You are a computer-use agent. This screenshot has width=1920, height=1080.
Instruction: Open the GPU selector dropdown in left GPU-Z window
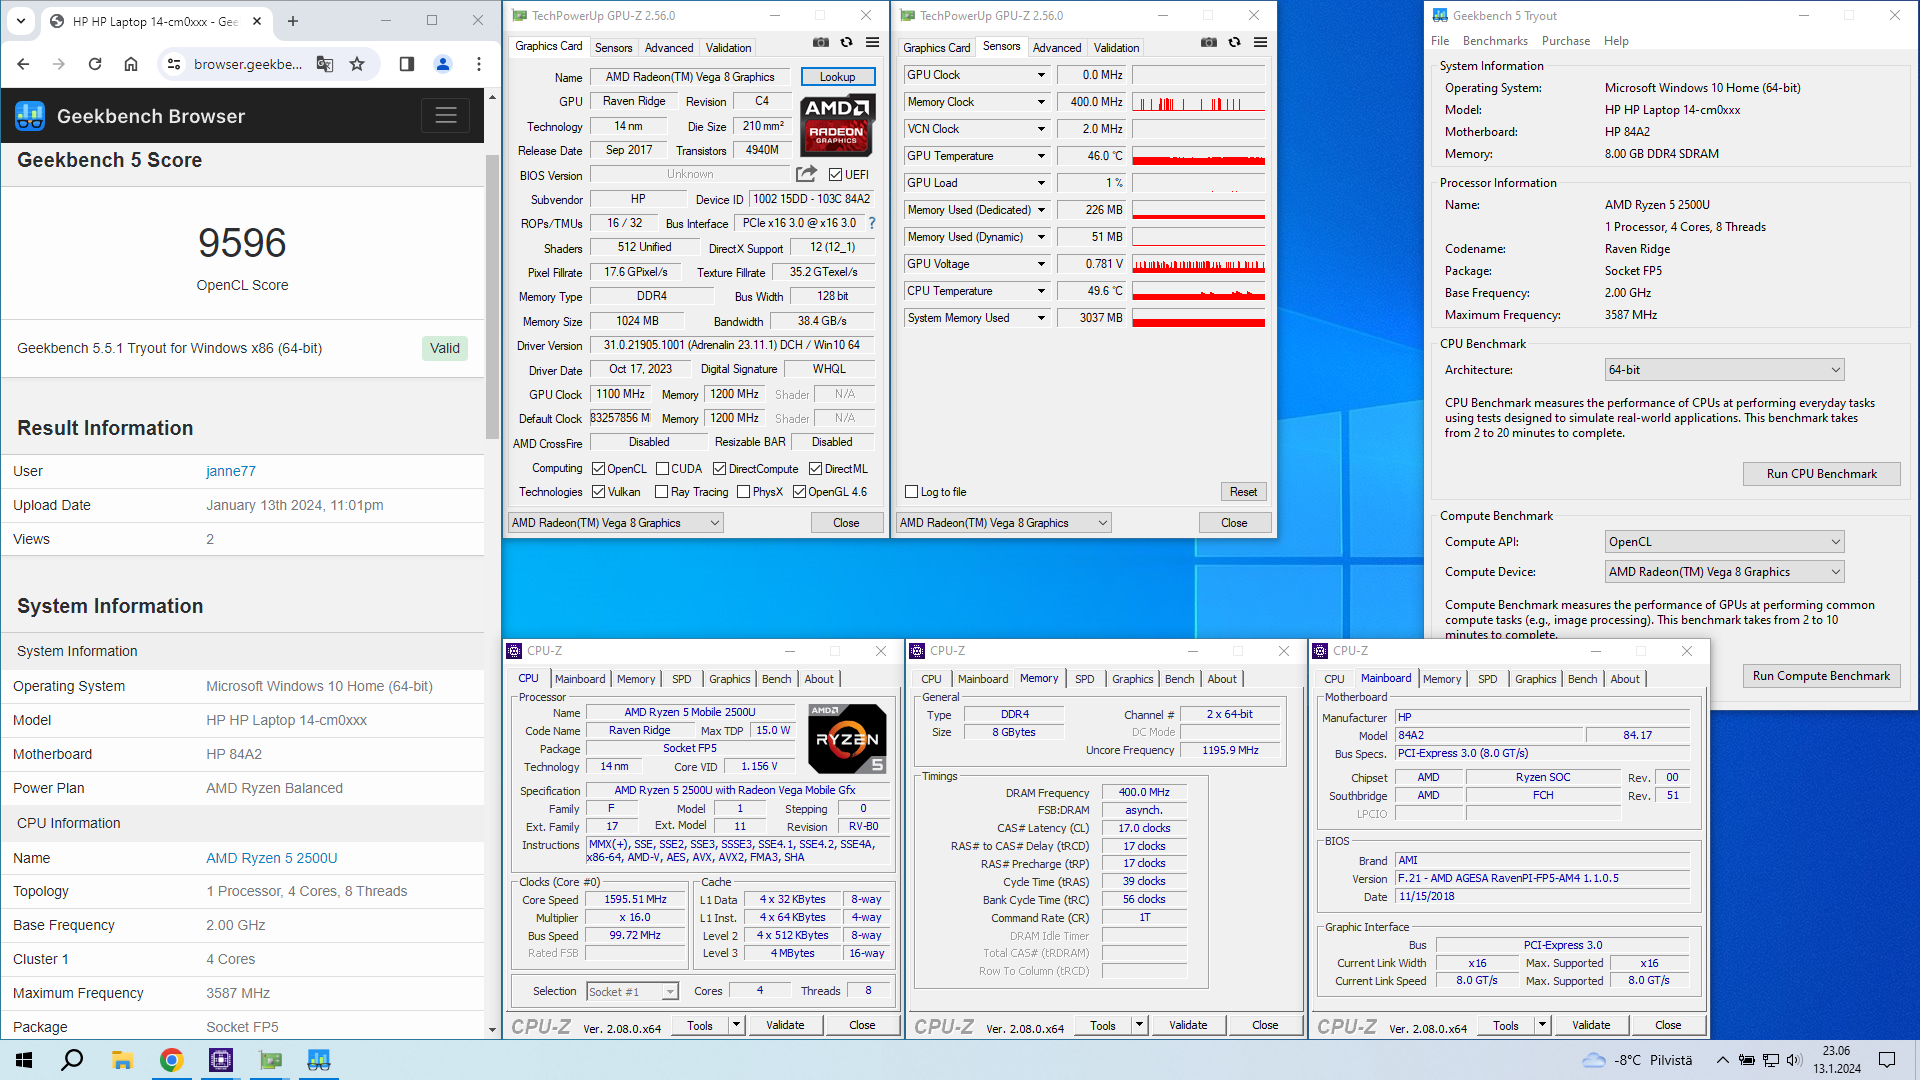tap(615, 523)
